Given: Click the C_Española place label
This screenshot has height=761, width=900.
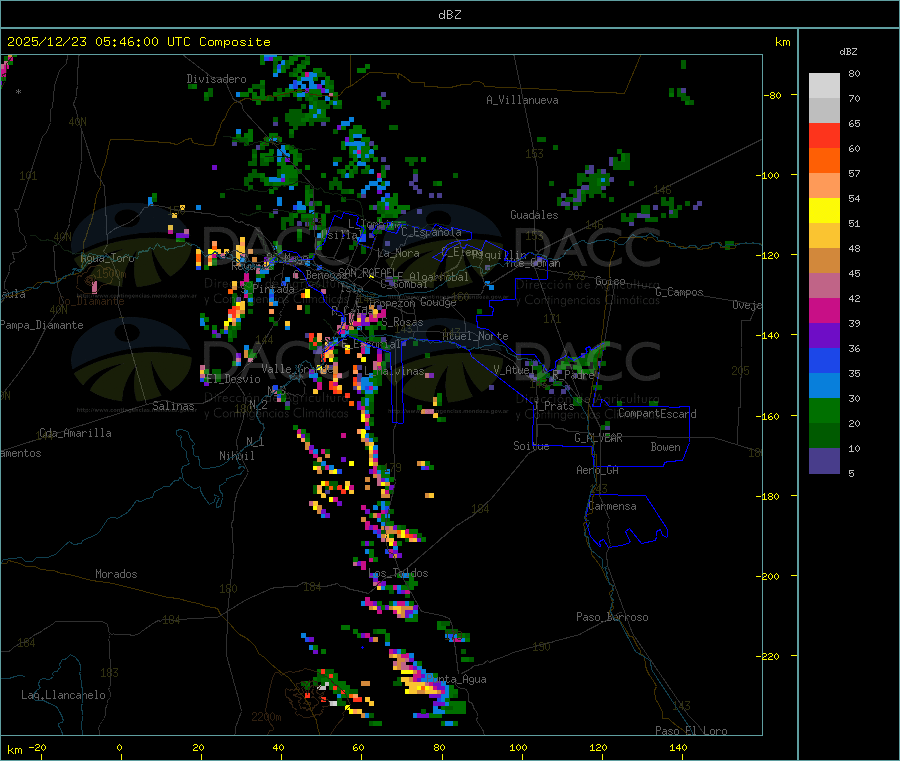Looking at the screenshot, I should click(431, 232).
